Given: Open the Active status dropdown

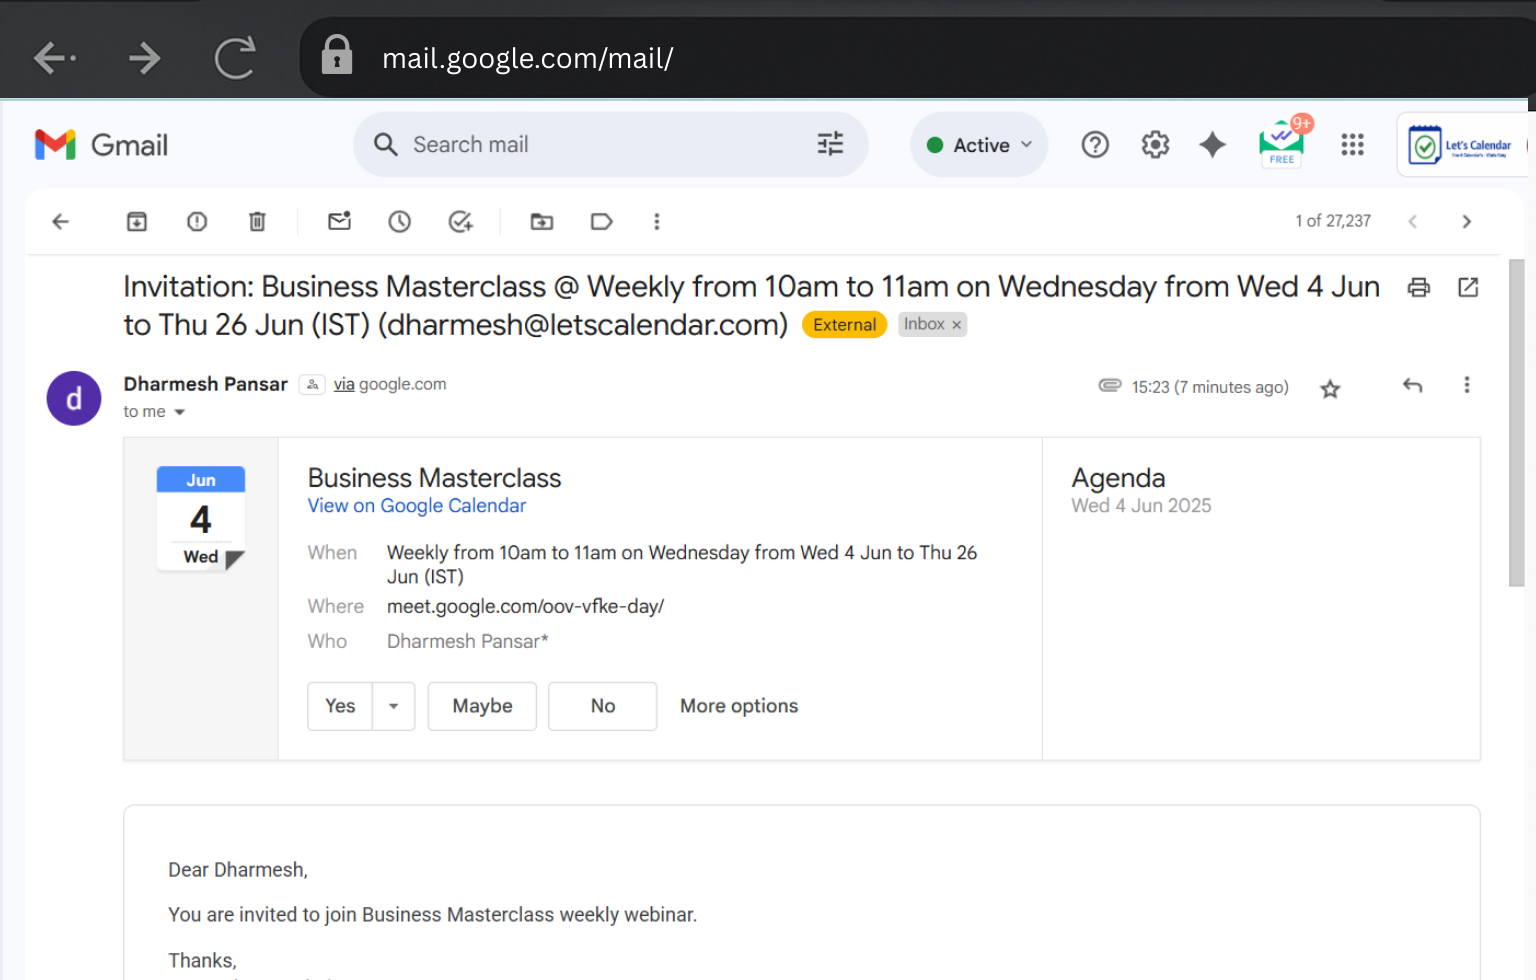Looking at the screenshot, I should pos(979,145).
